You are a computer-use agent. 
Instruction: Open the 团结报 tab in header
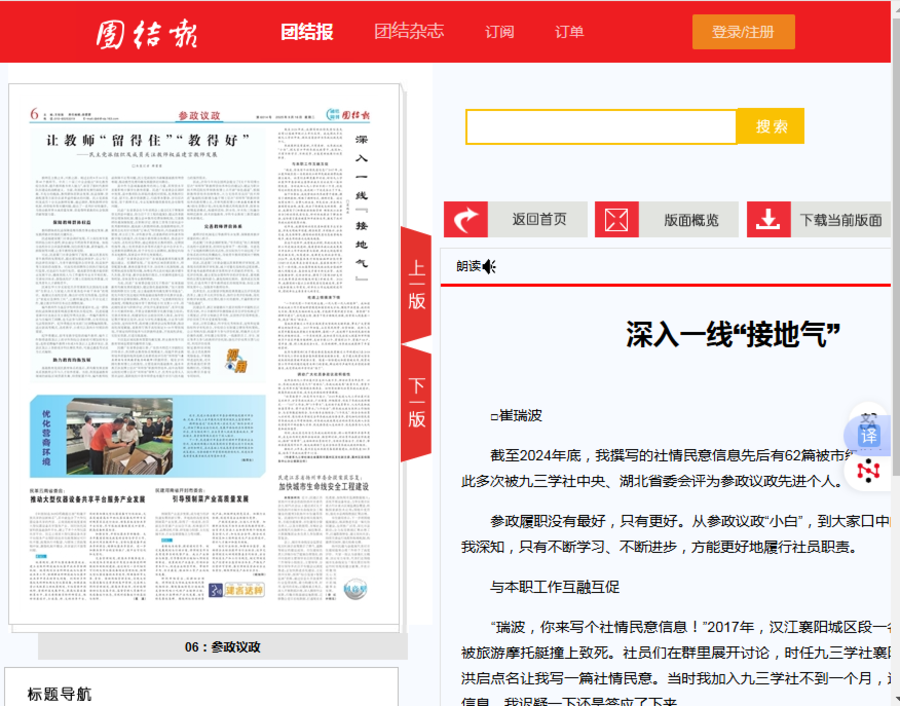coord(307,31)
